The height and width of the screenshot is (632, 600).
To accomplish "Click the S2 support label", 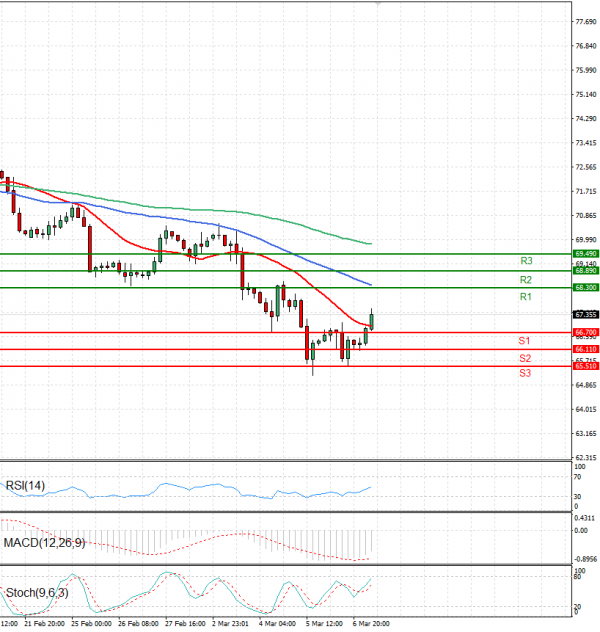I will click(x=525, y=358).
